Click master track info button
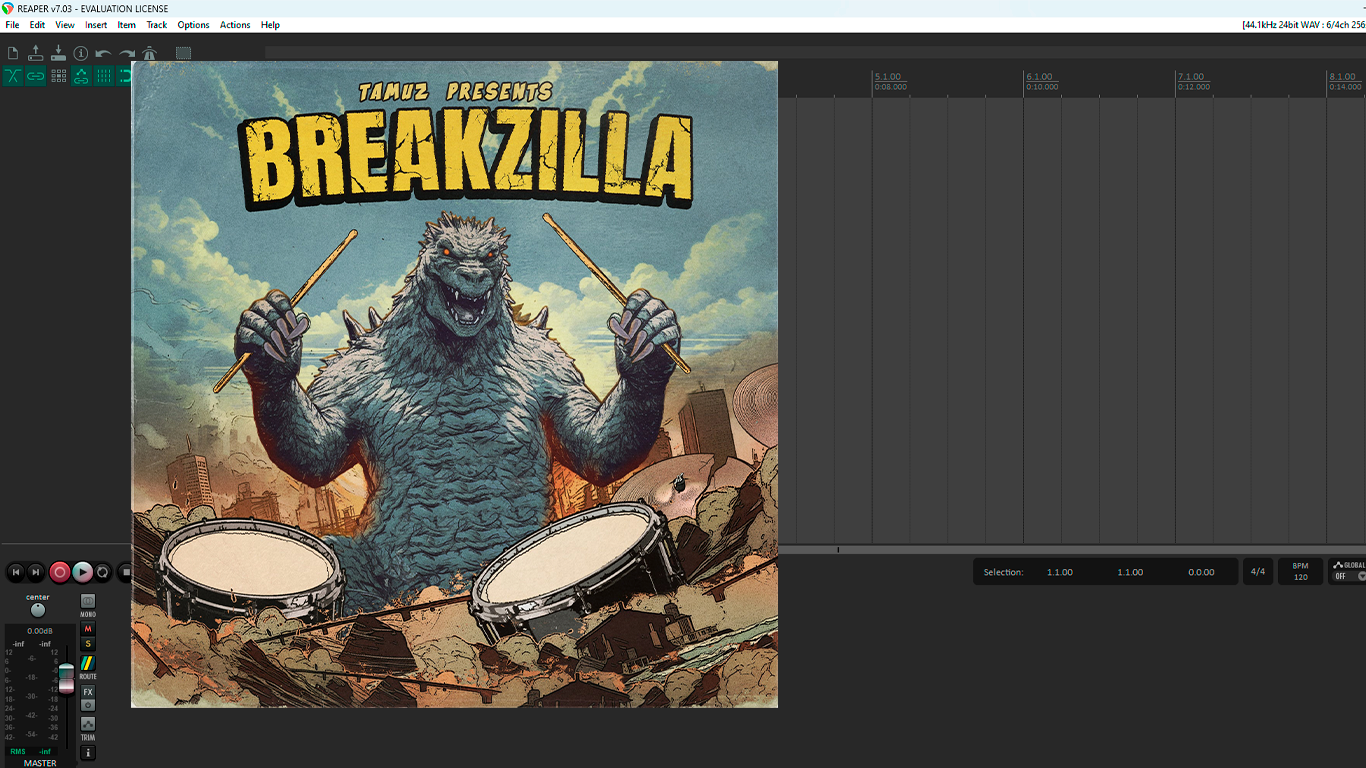This screenshot has height=768, width=1366. click(x=88, y=752)
